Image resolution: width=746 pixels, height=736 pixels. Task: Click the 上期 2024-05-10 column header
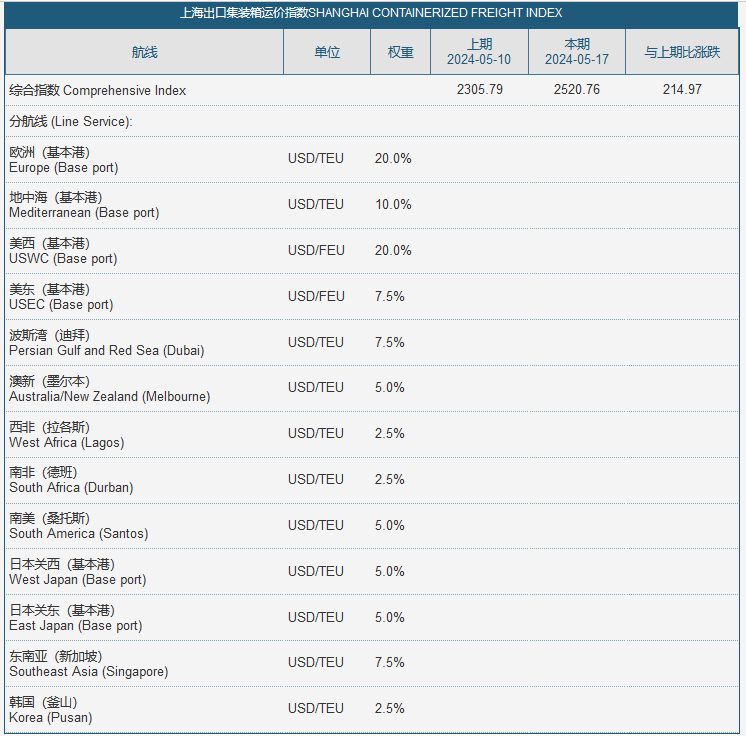(x=479, y=52)
